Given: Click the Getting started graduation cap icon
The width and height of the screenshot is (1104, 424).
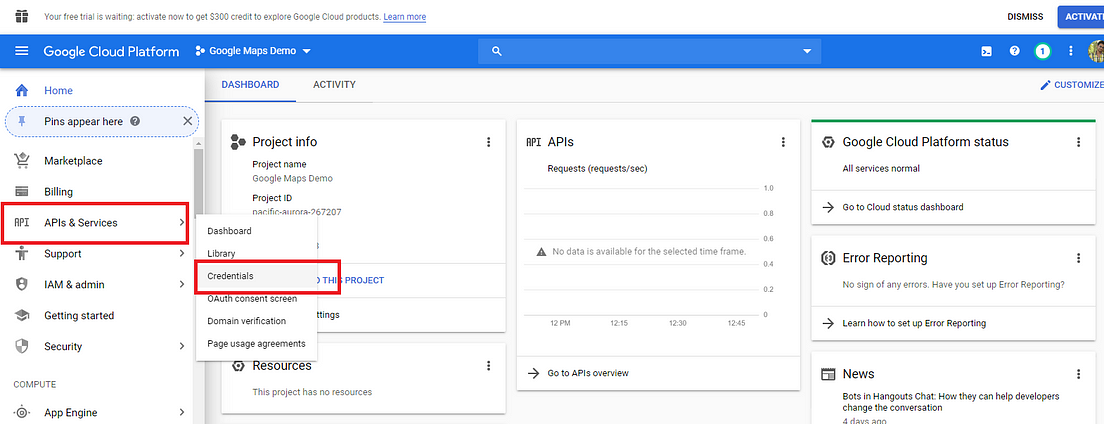Looking at the screenshot, I should tap(22, 316).
